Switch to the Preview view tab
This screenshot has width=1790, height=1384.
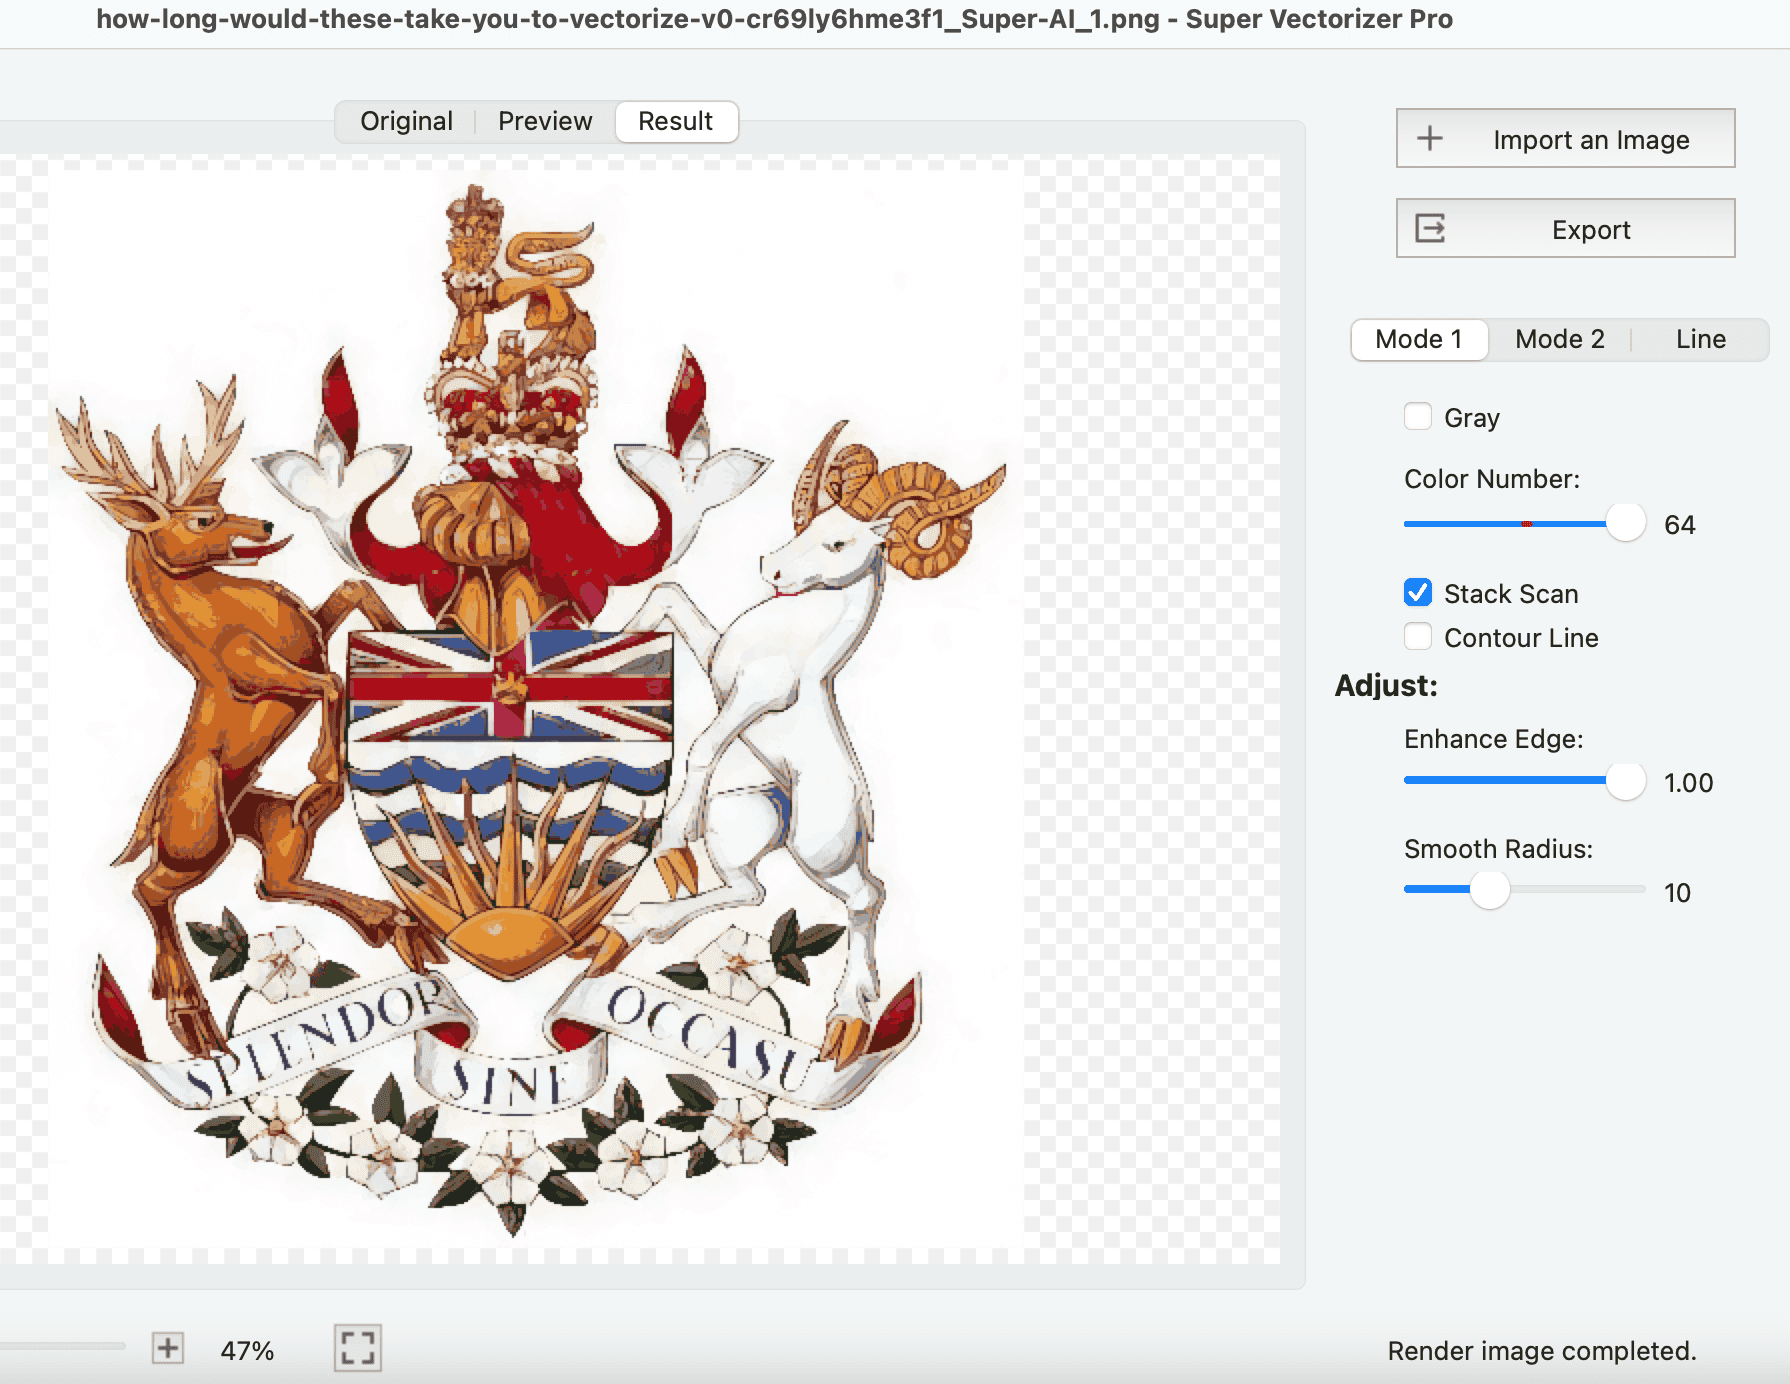point(545,121)
